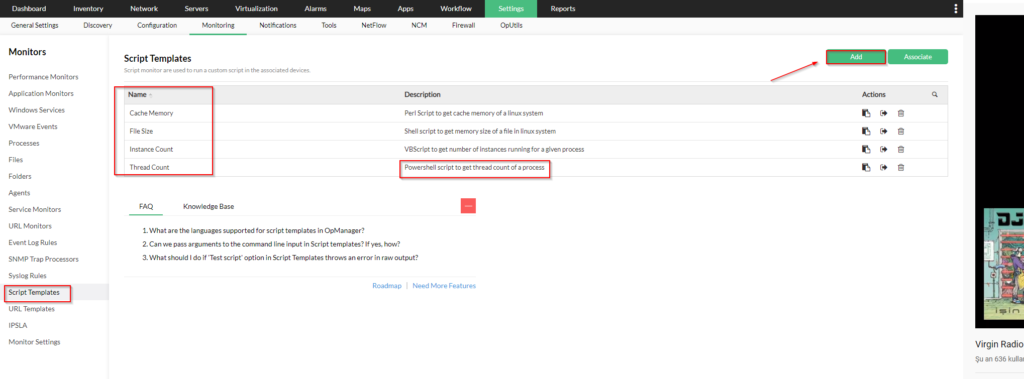Delete the Instance Count script template
1024x379 pixels.
click(x=901, y=150)
